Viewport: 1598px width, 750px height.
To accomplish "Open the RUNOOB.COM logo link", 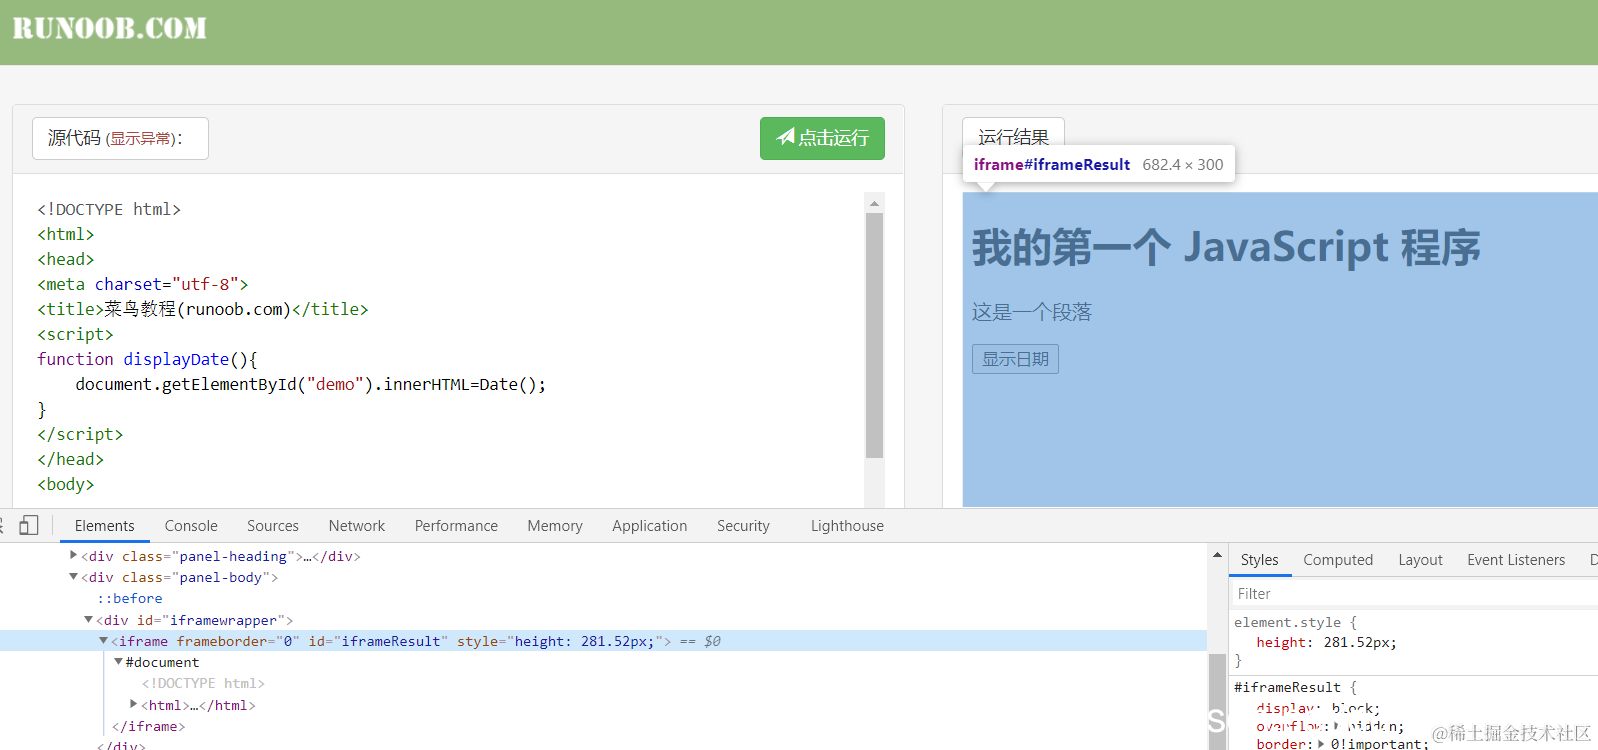I will coord(109,28).
